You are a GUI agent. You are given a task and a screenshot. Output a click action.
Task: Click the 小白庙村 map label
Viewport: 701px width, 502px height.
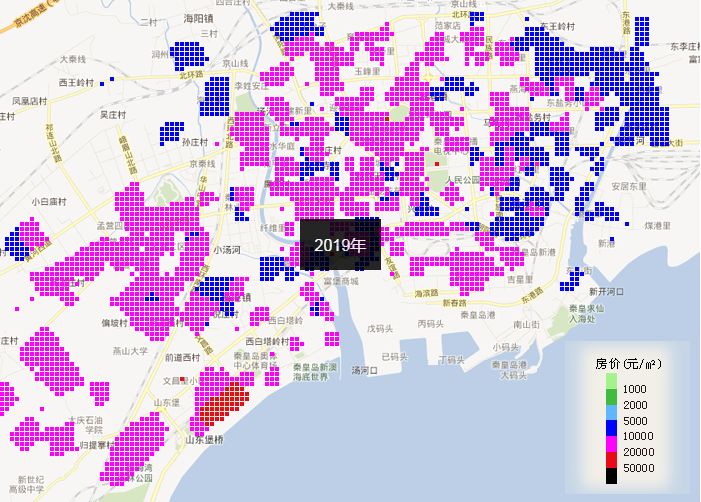coord(49,202)
